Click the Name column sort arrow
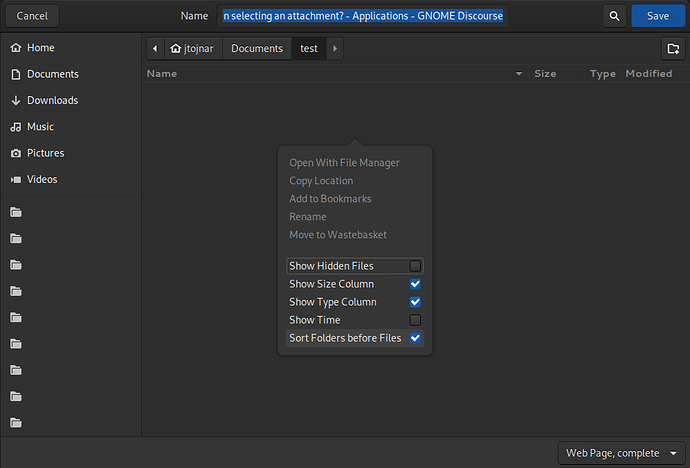Image resolution: width=690 pixels, height=468 pixels. coord(519,74)
